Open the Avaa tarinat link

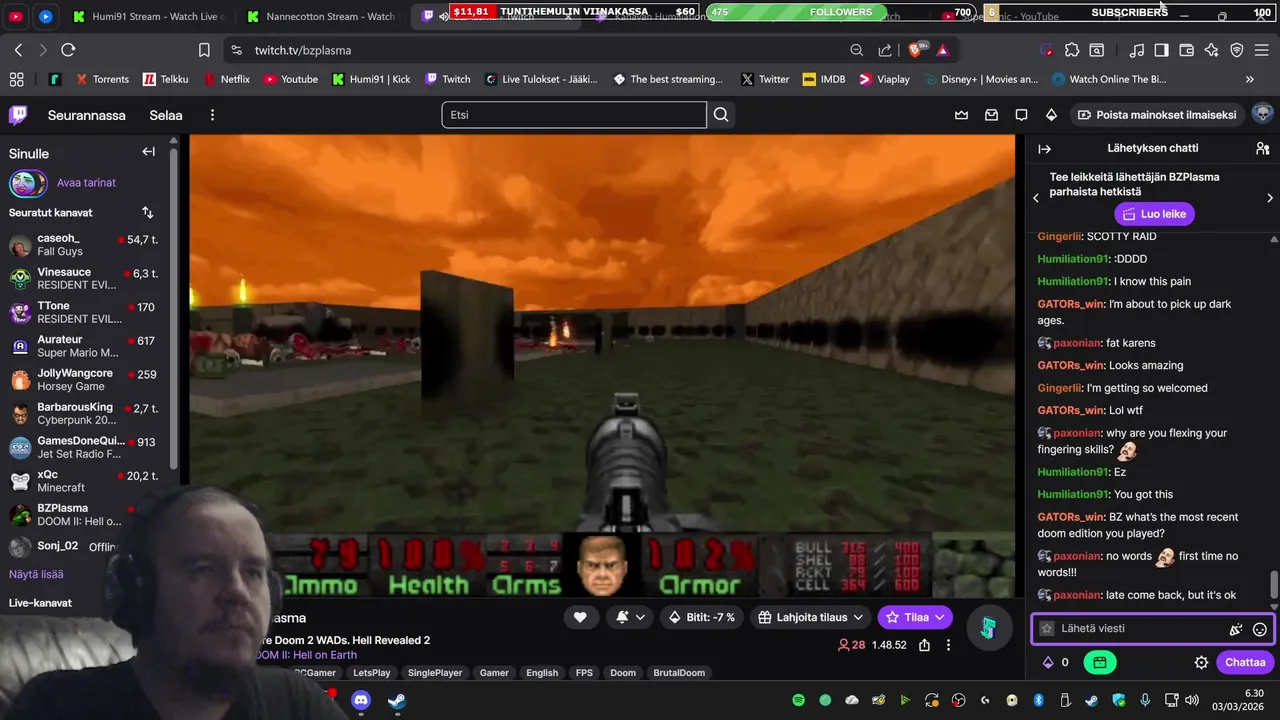(86, 183)
